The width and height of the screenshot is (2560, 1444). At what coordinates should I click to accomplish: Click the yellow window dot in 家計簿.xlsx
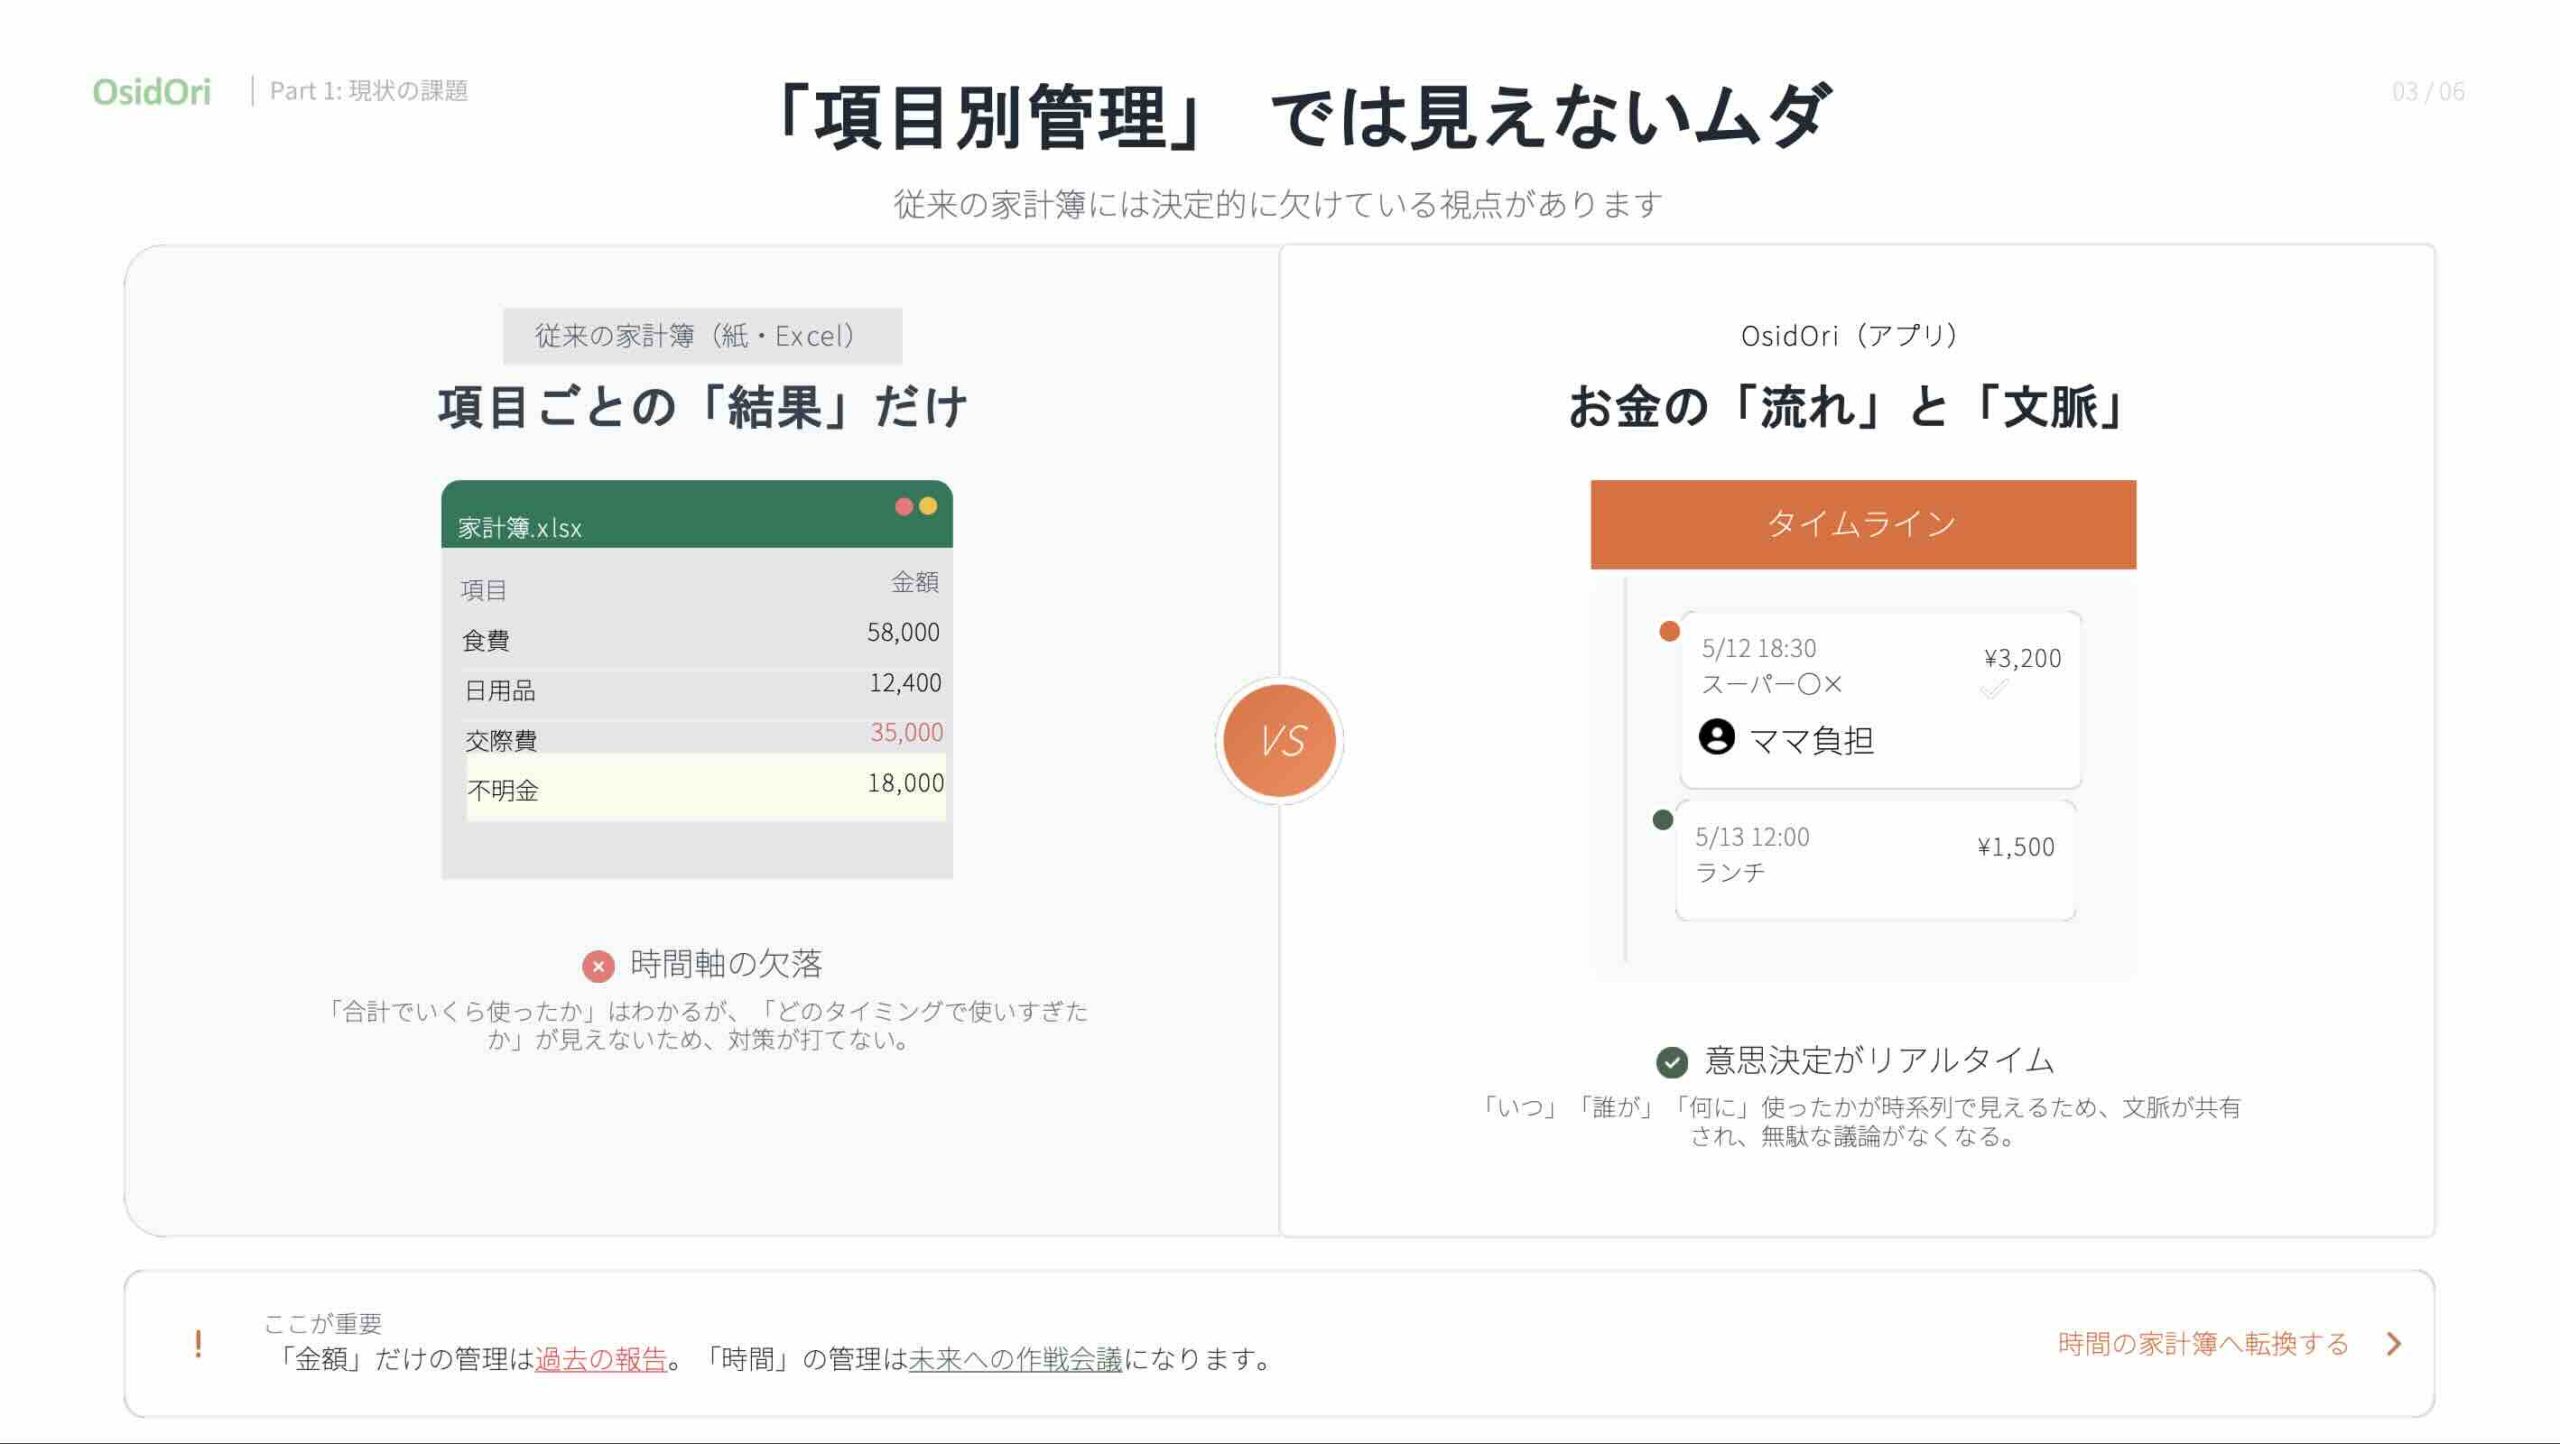tap(928, 507)
